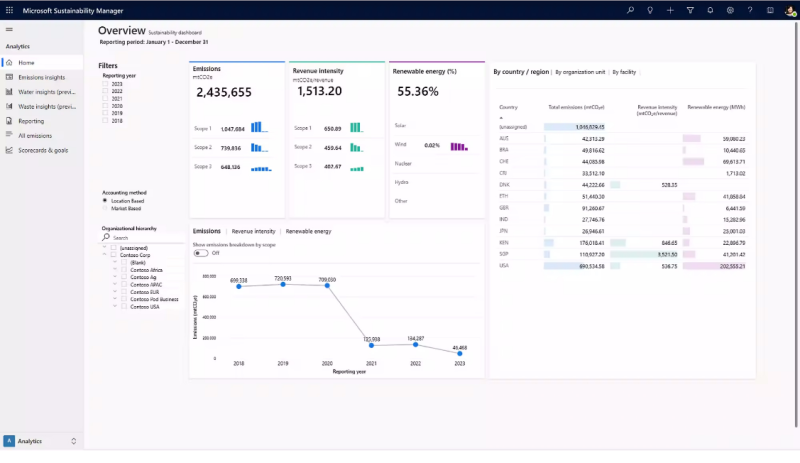Check the Contoso Corp checkbox
This screenshot has width=800, height=463.
click(x=114, y=255)
